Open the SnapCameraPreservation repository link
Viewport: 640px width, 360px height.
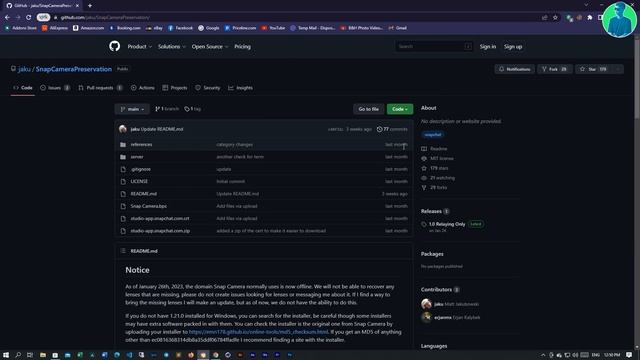coord(73,69)
